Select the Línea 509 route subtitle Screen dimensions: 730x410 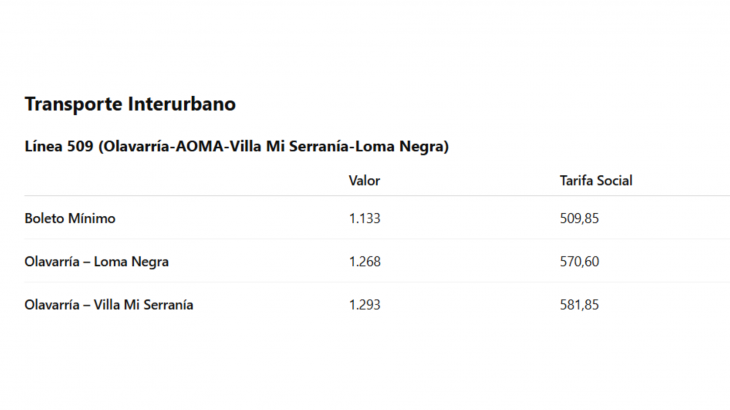click(237, 146)
